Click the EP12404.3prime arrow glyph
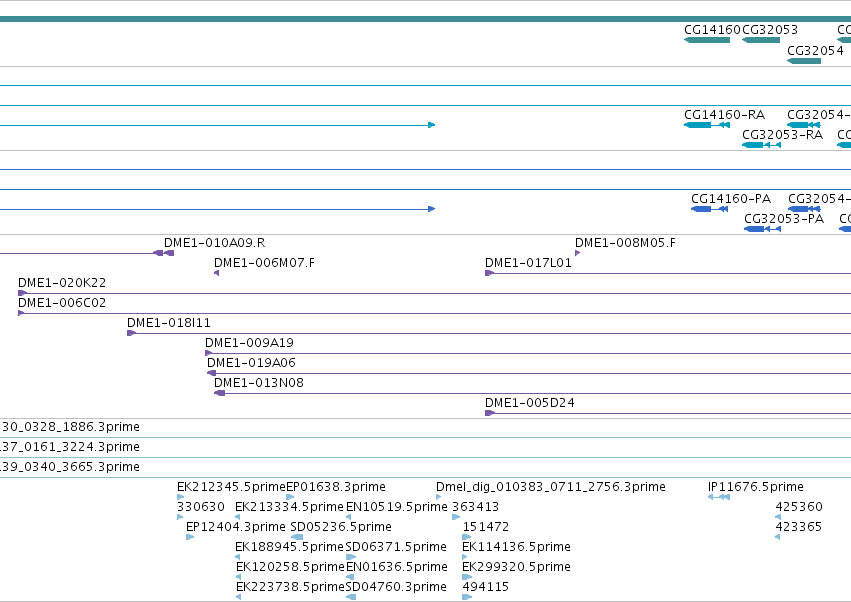This screenshot has height=602, width=851. pos(189,537)
